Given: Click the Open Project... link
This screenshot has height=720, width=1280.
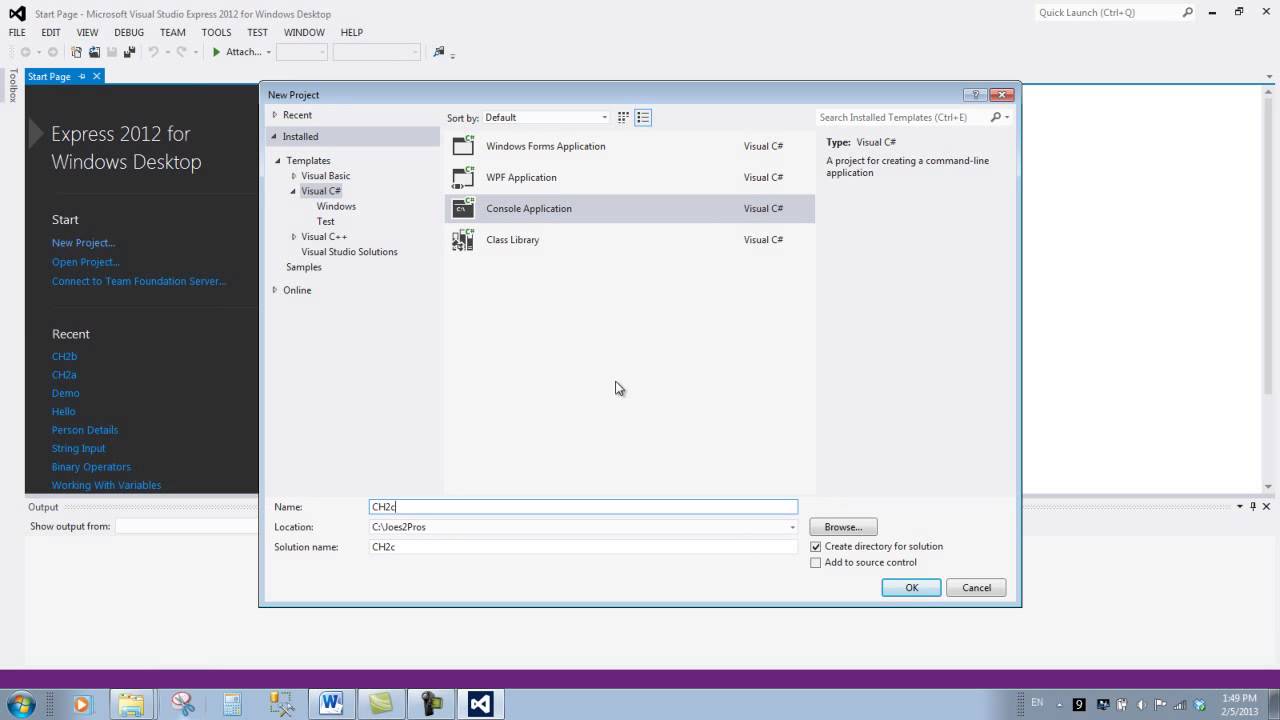Looking at the screenshot, I should [x=86, y=262].
